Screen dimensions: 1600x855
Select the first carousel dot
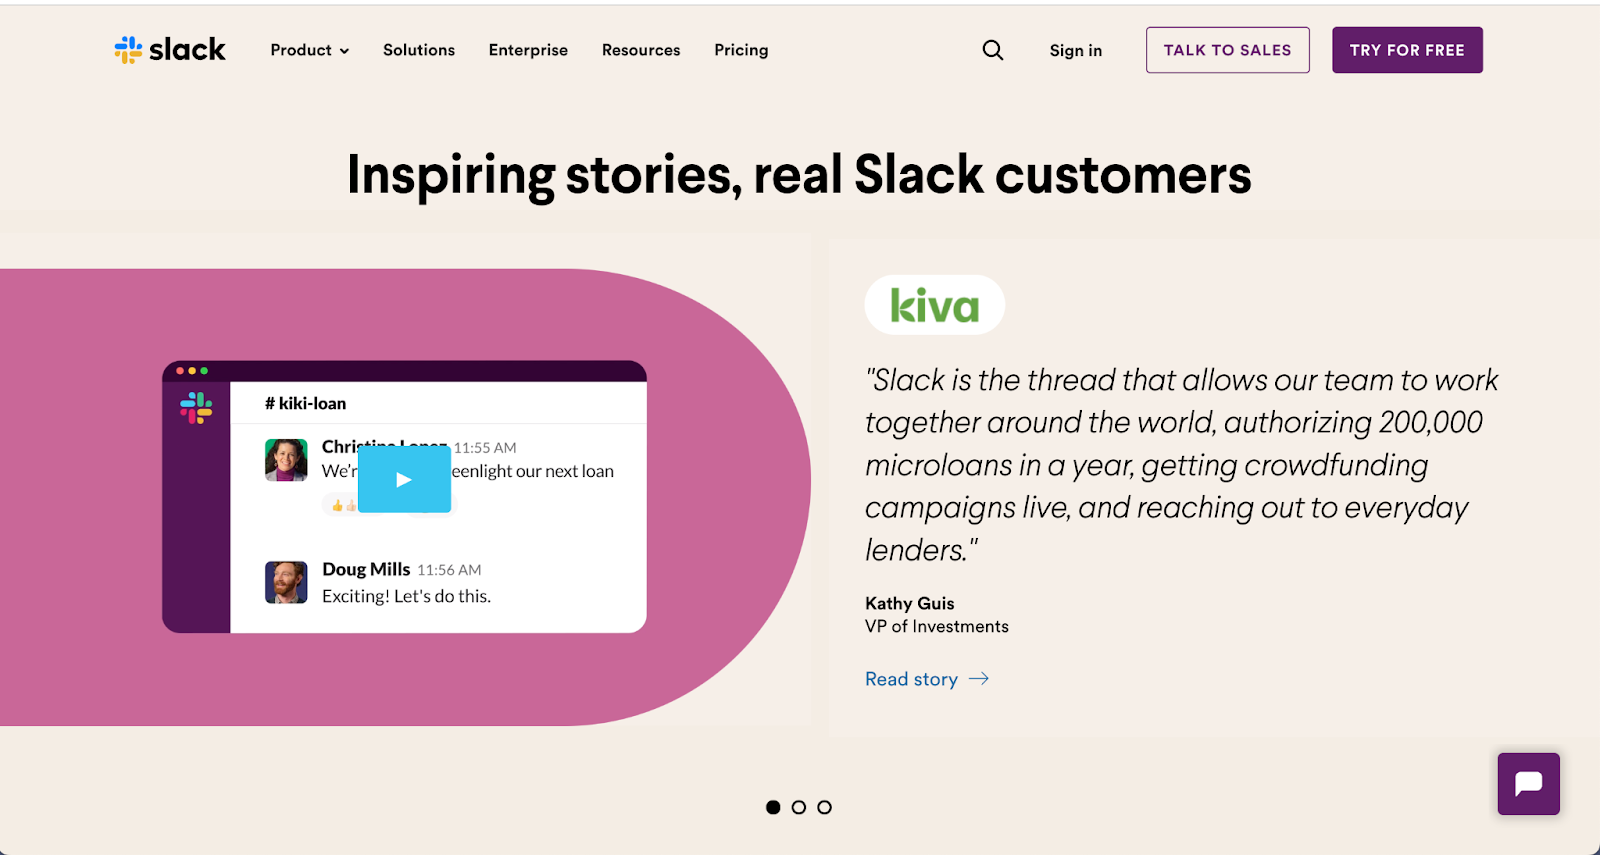[773, 807]
